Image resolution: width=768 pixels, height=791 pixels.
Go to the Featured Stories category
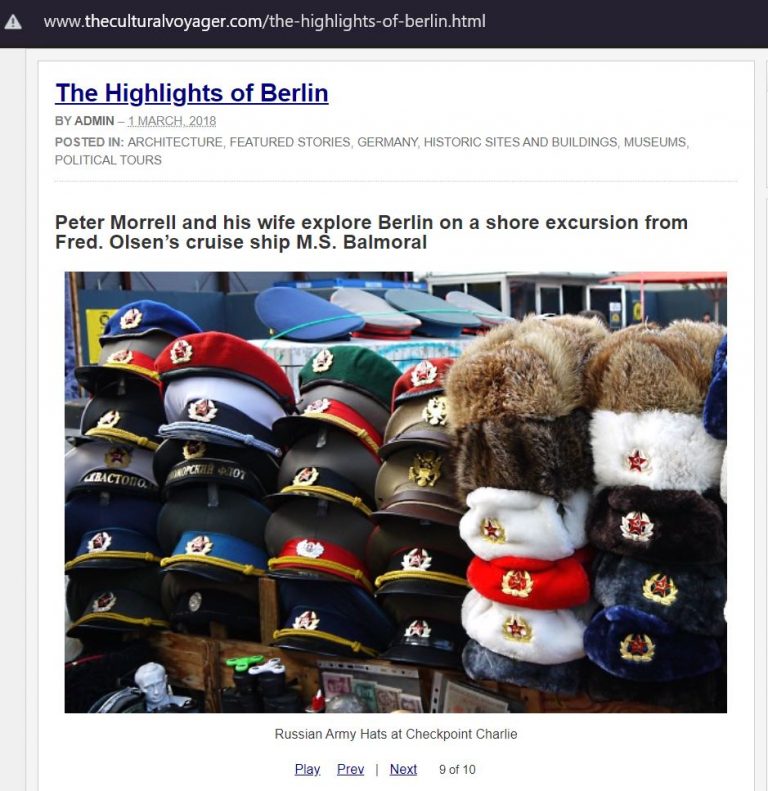[x=290, y=142]
